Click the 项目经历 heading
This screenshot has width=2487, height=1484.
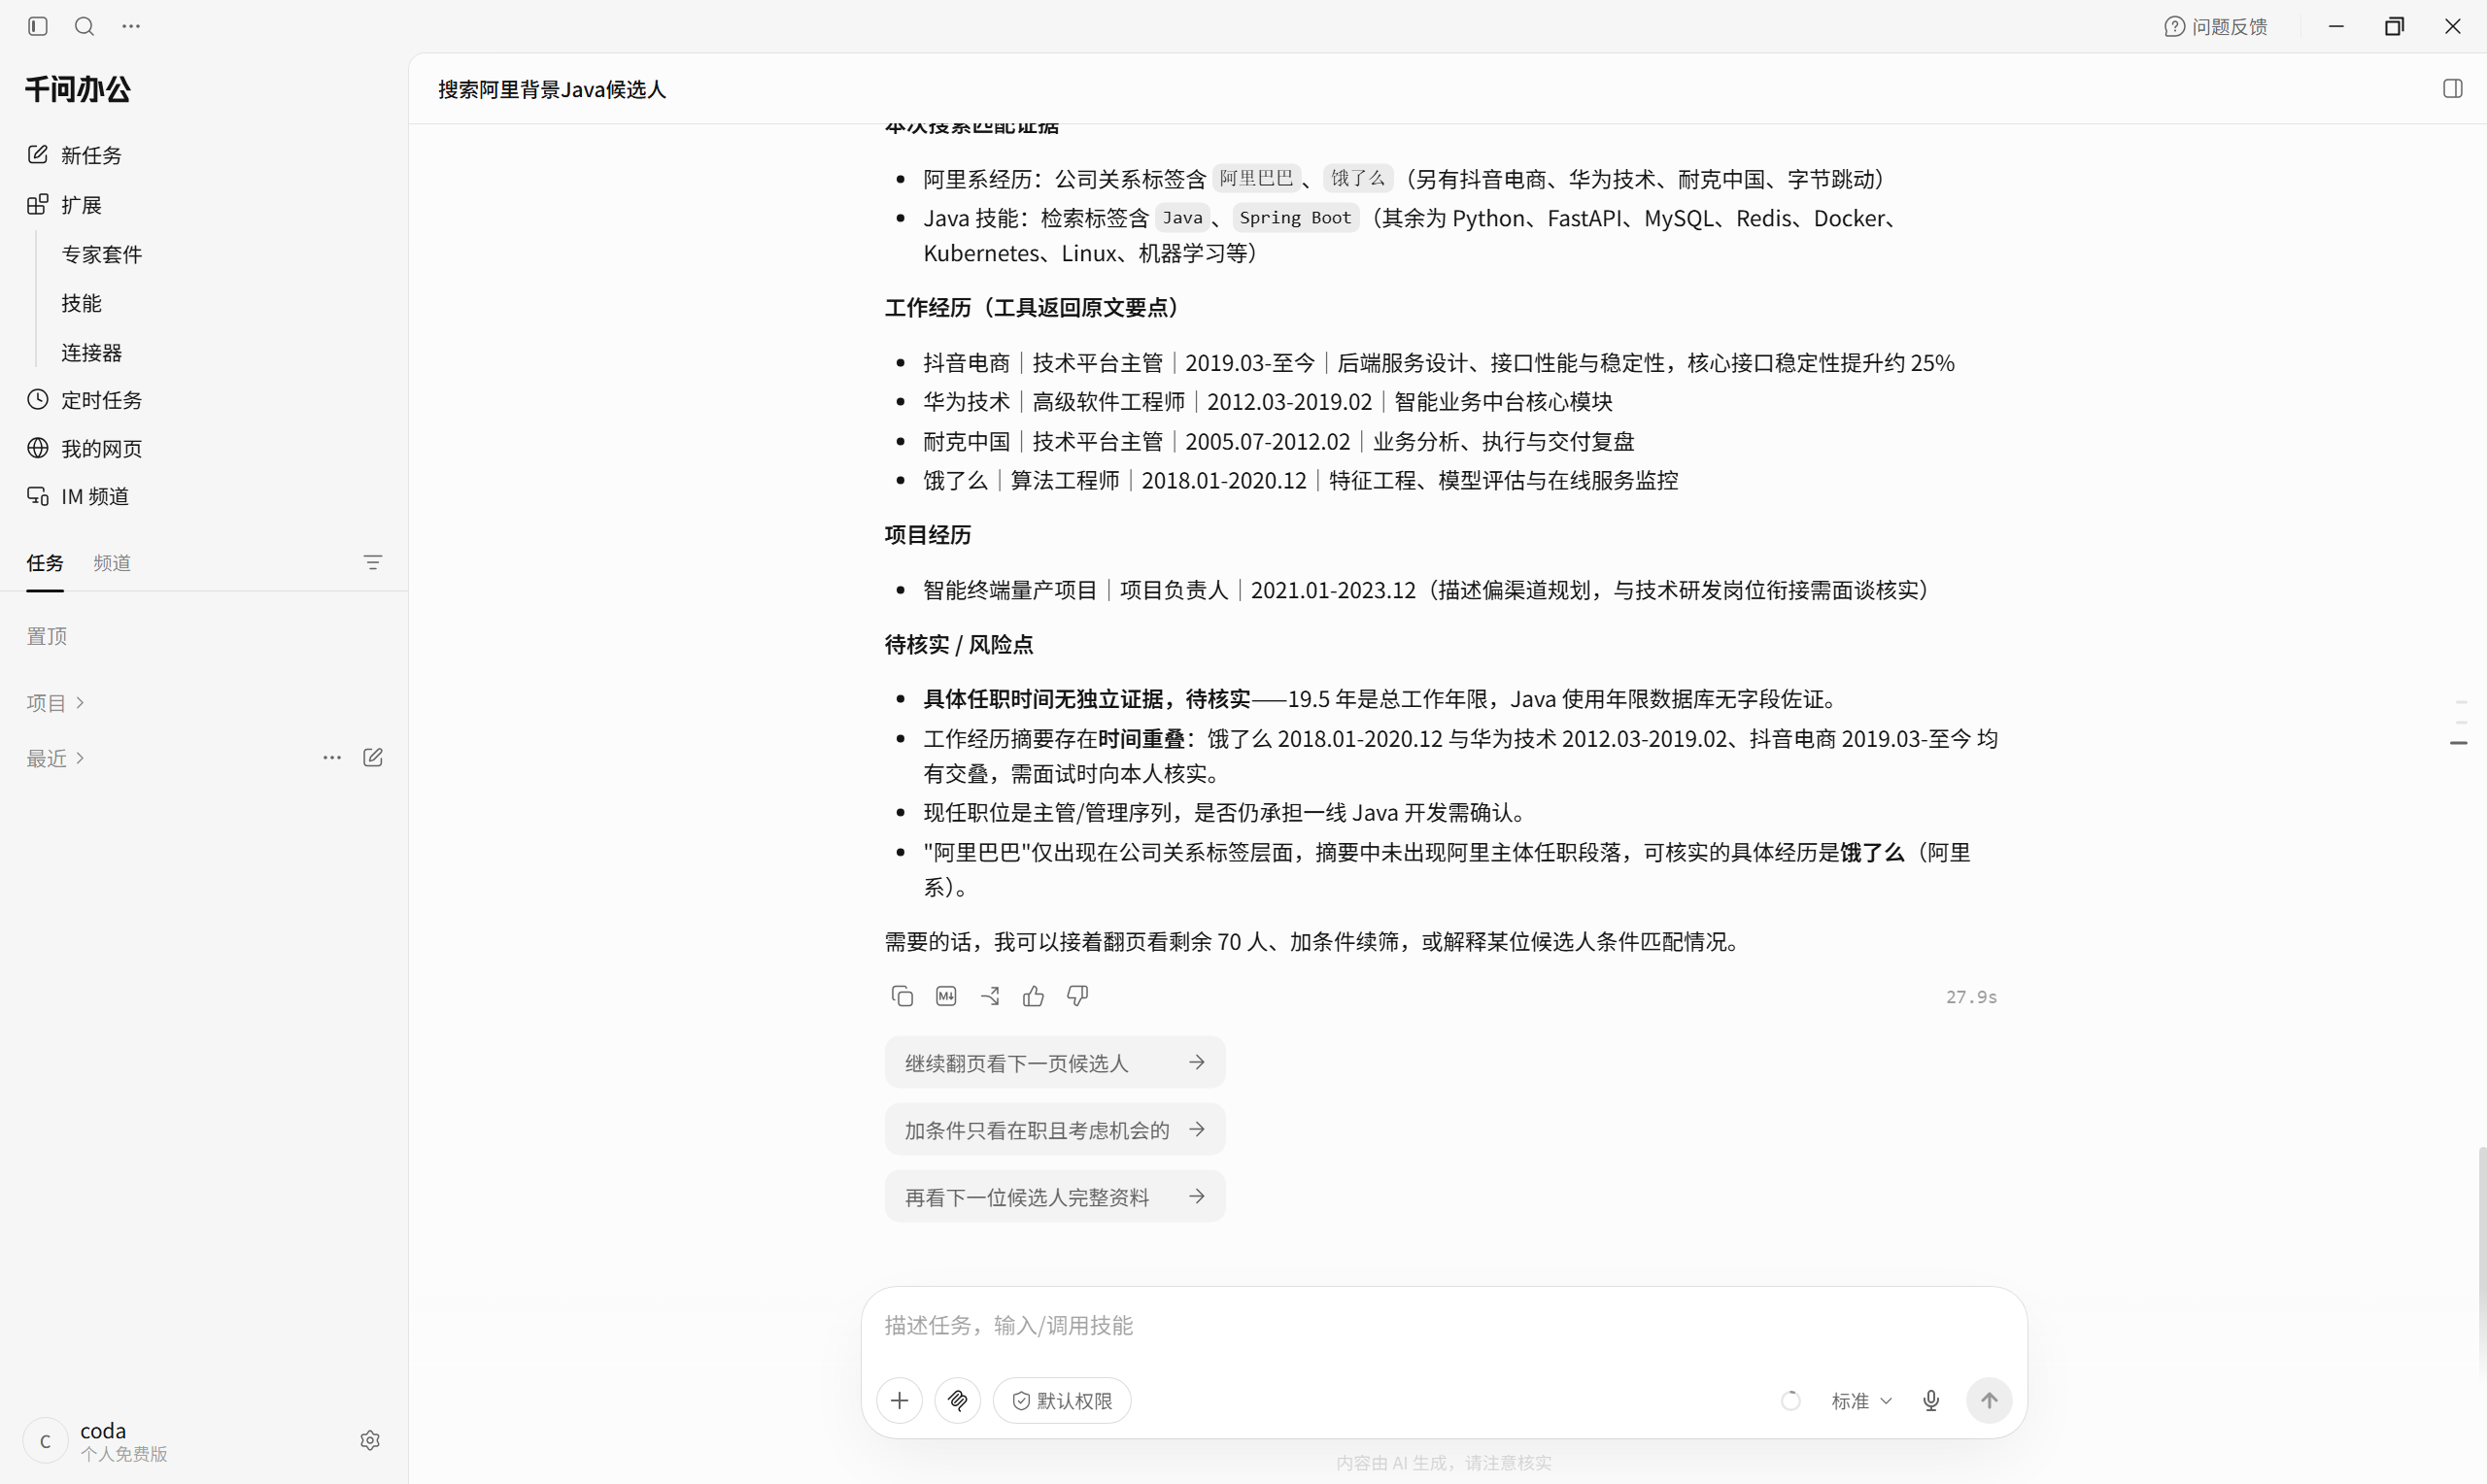tap(928, 535)
